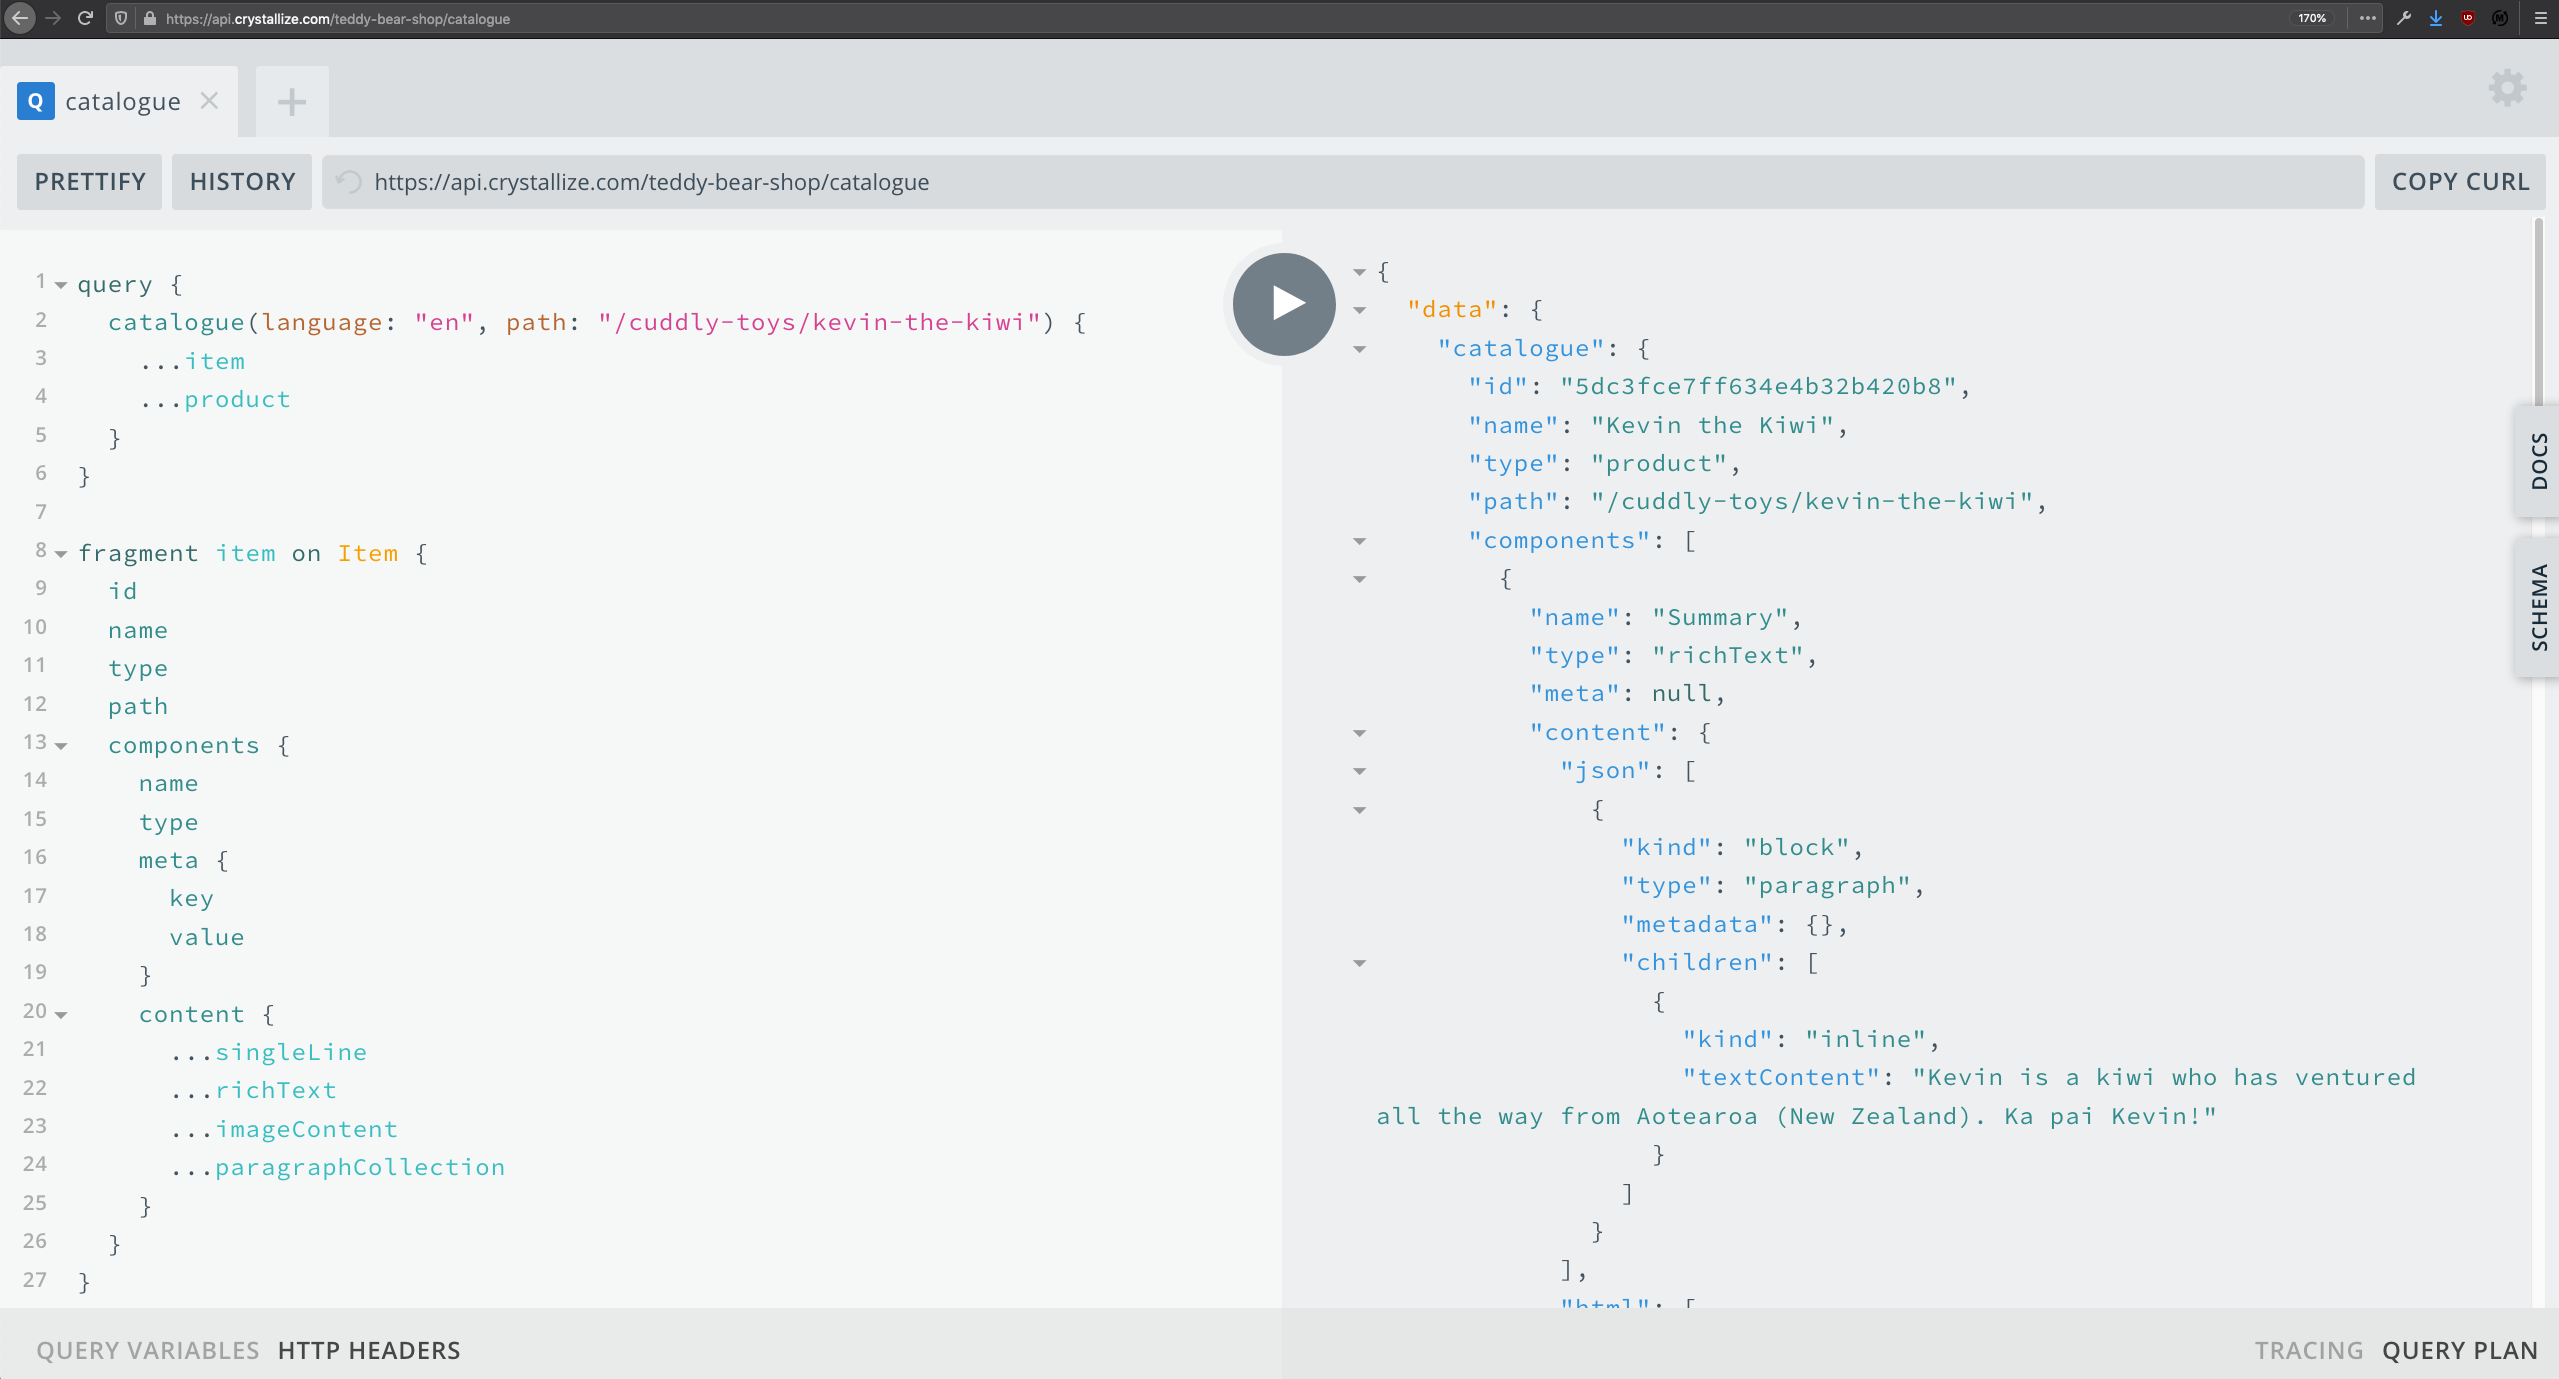Click the "Kevin the Kiwi" value in the response
The height and width of the screenshot is (1379, 2559).
1712,425
